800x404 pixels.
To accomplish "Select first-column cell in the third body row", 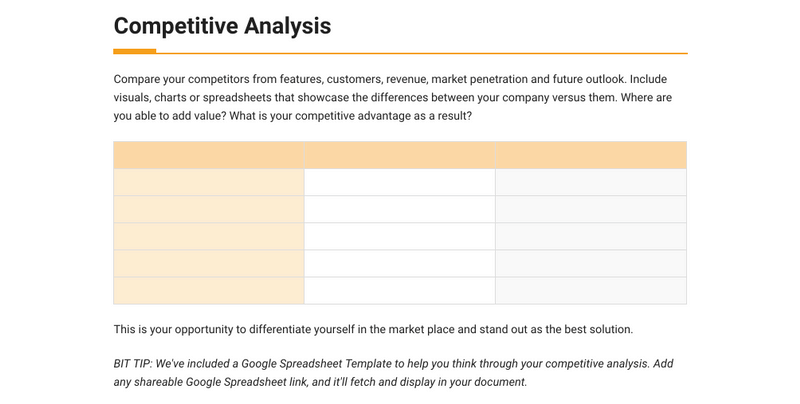I will (x=209, y=236).
